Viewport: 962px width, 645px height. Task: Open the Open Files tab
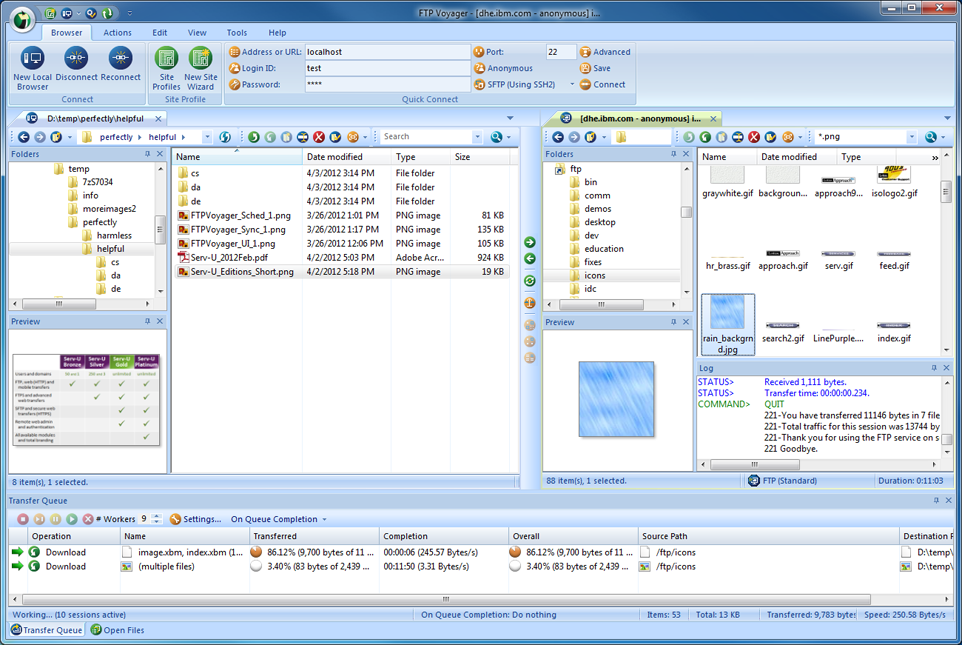pos(118,630)
